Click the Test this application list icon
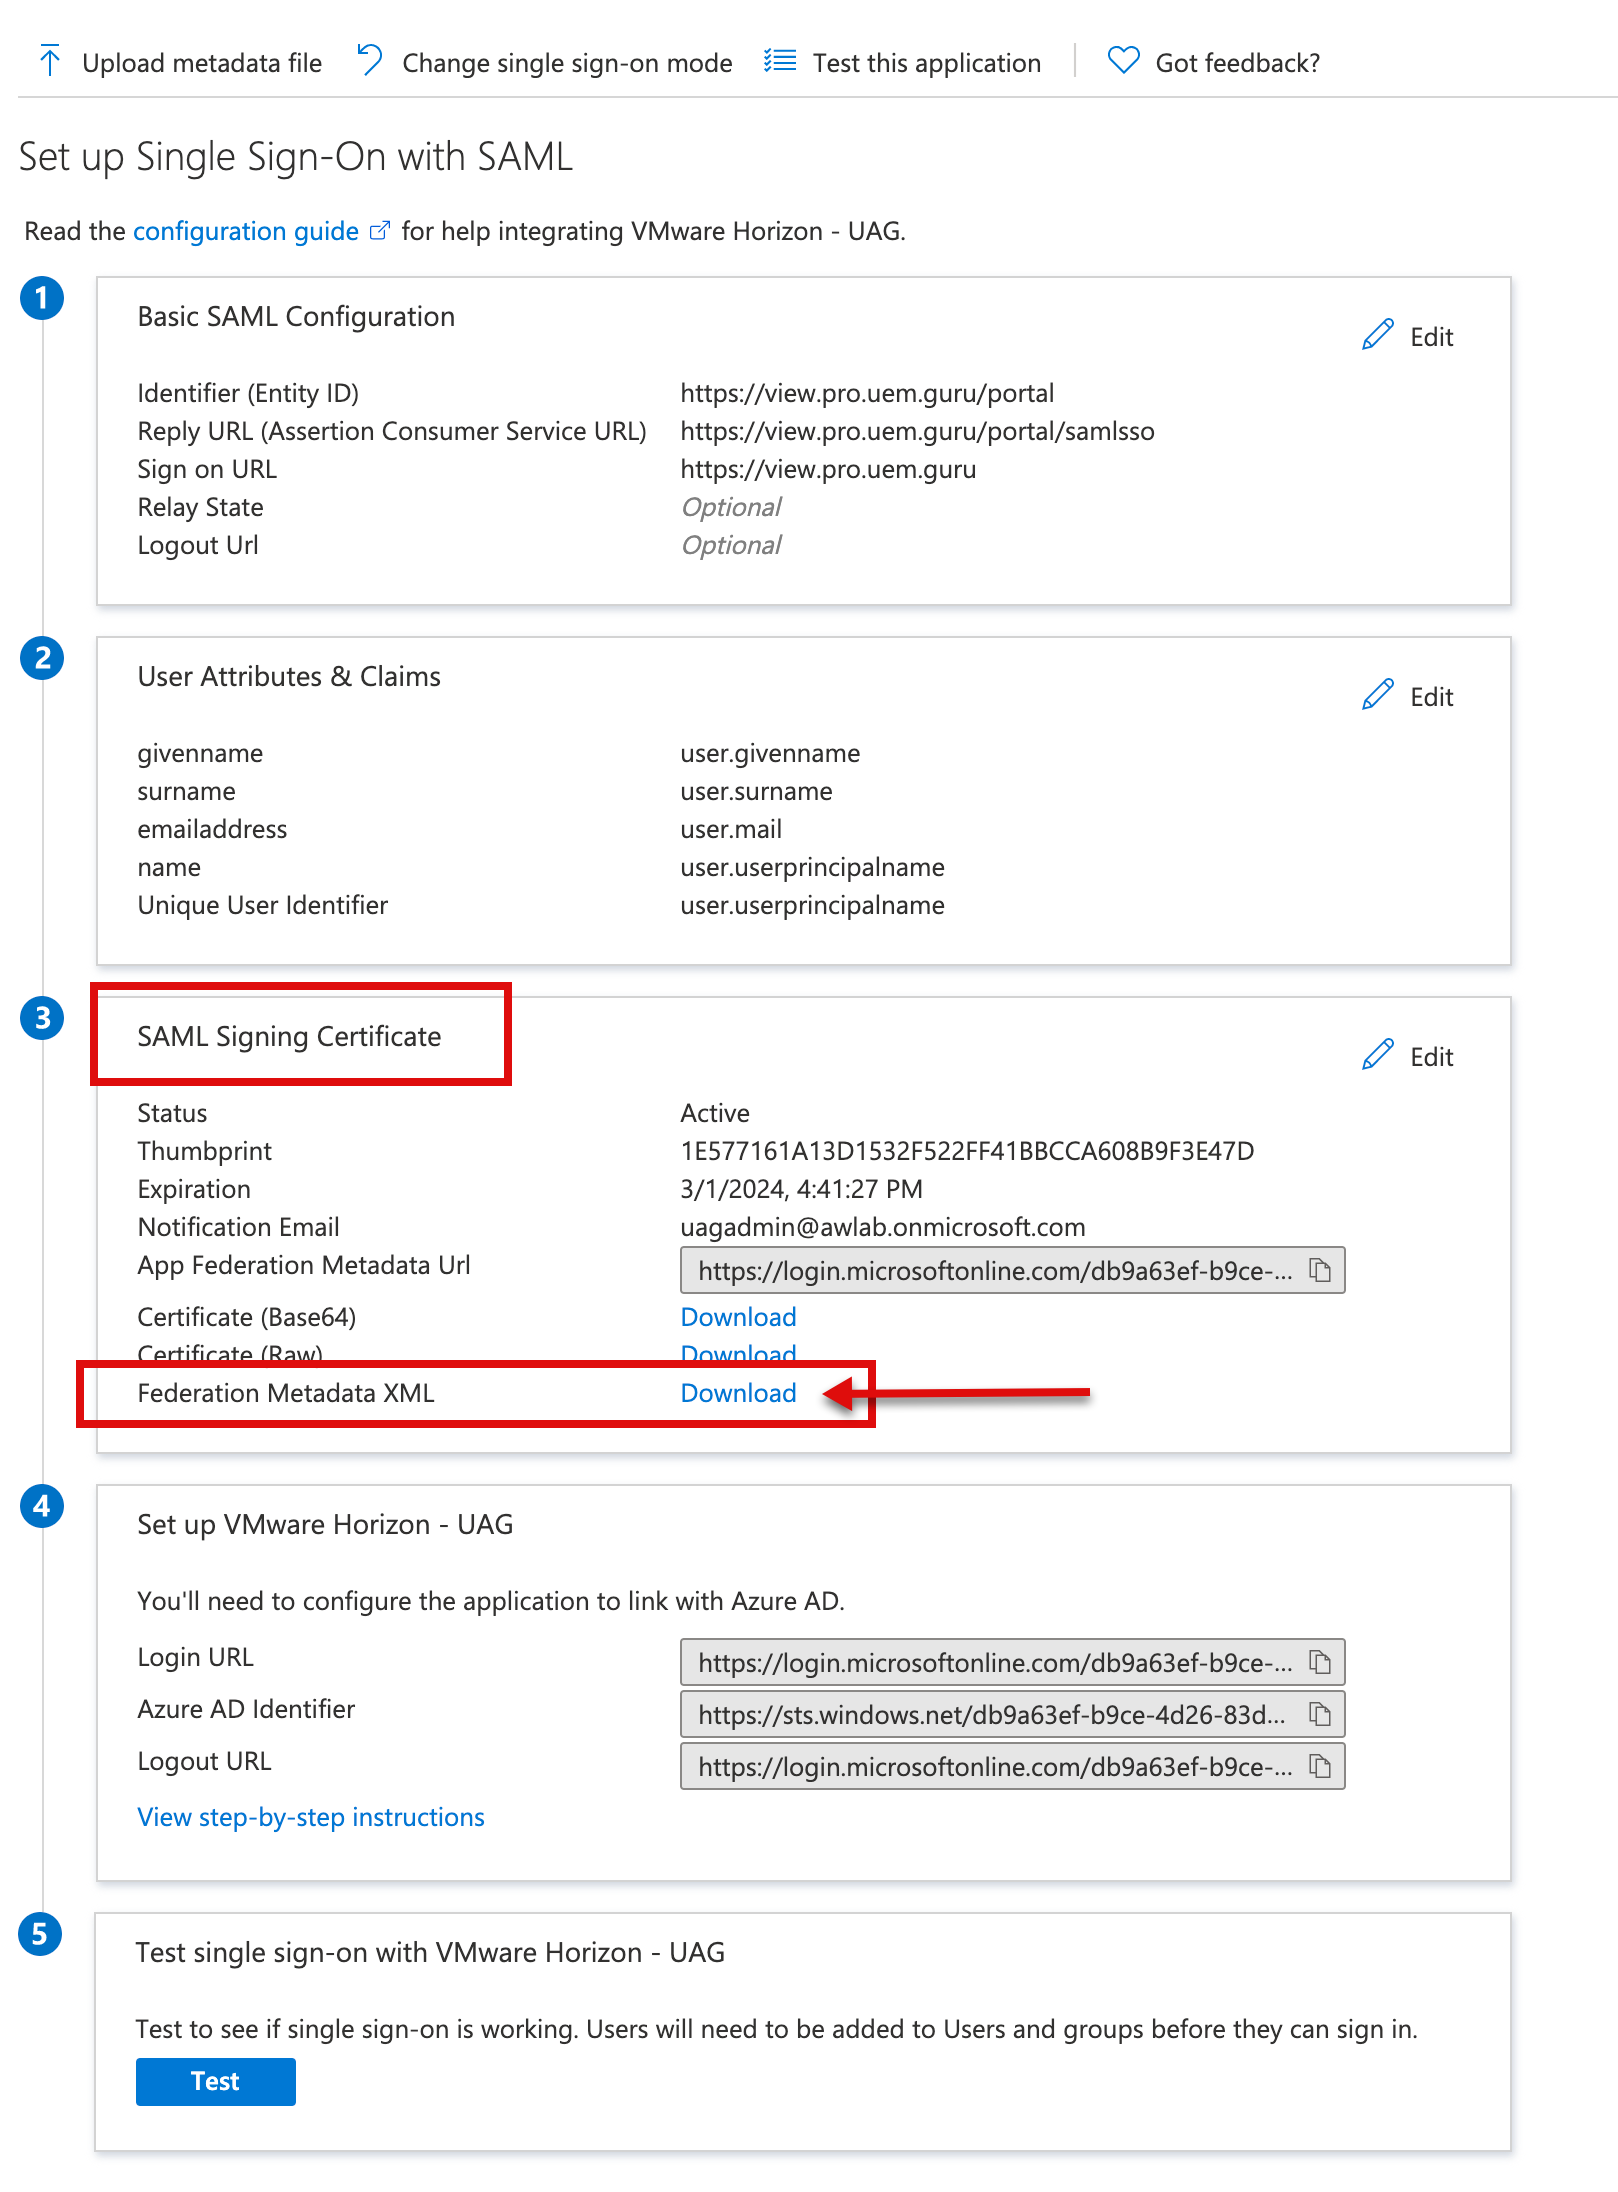Screen dimensions: 1618x2192 780,61
